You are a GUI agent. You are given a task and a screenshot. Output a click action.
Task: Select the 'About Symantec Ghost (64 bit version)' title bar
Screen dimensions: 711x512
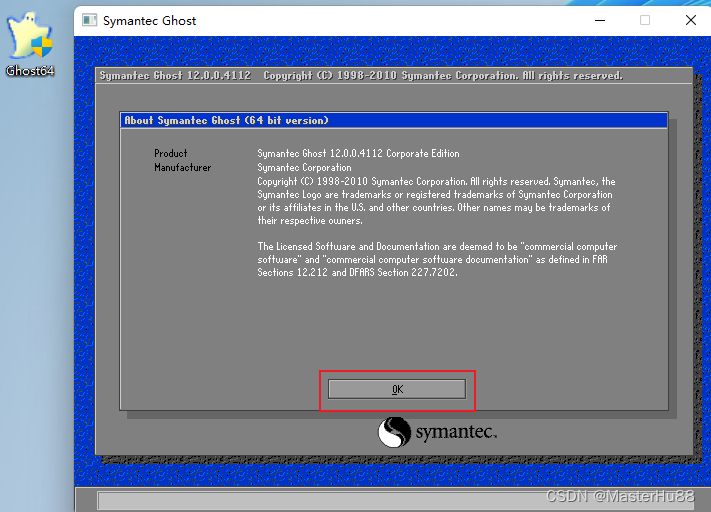point(394,121)
